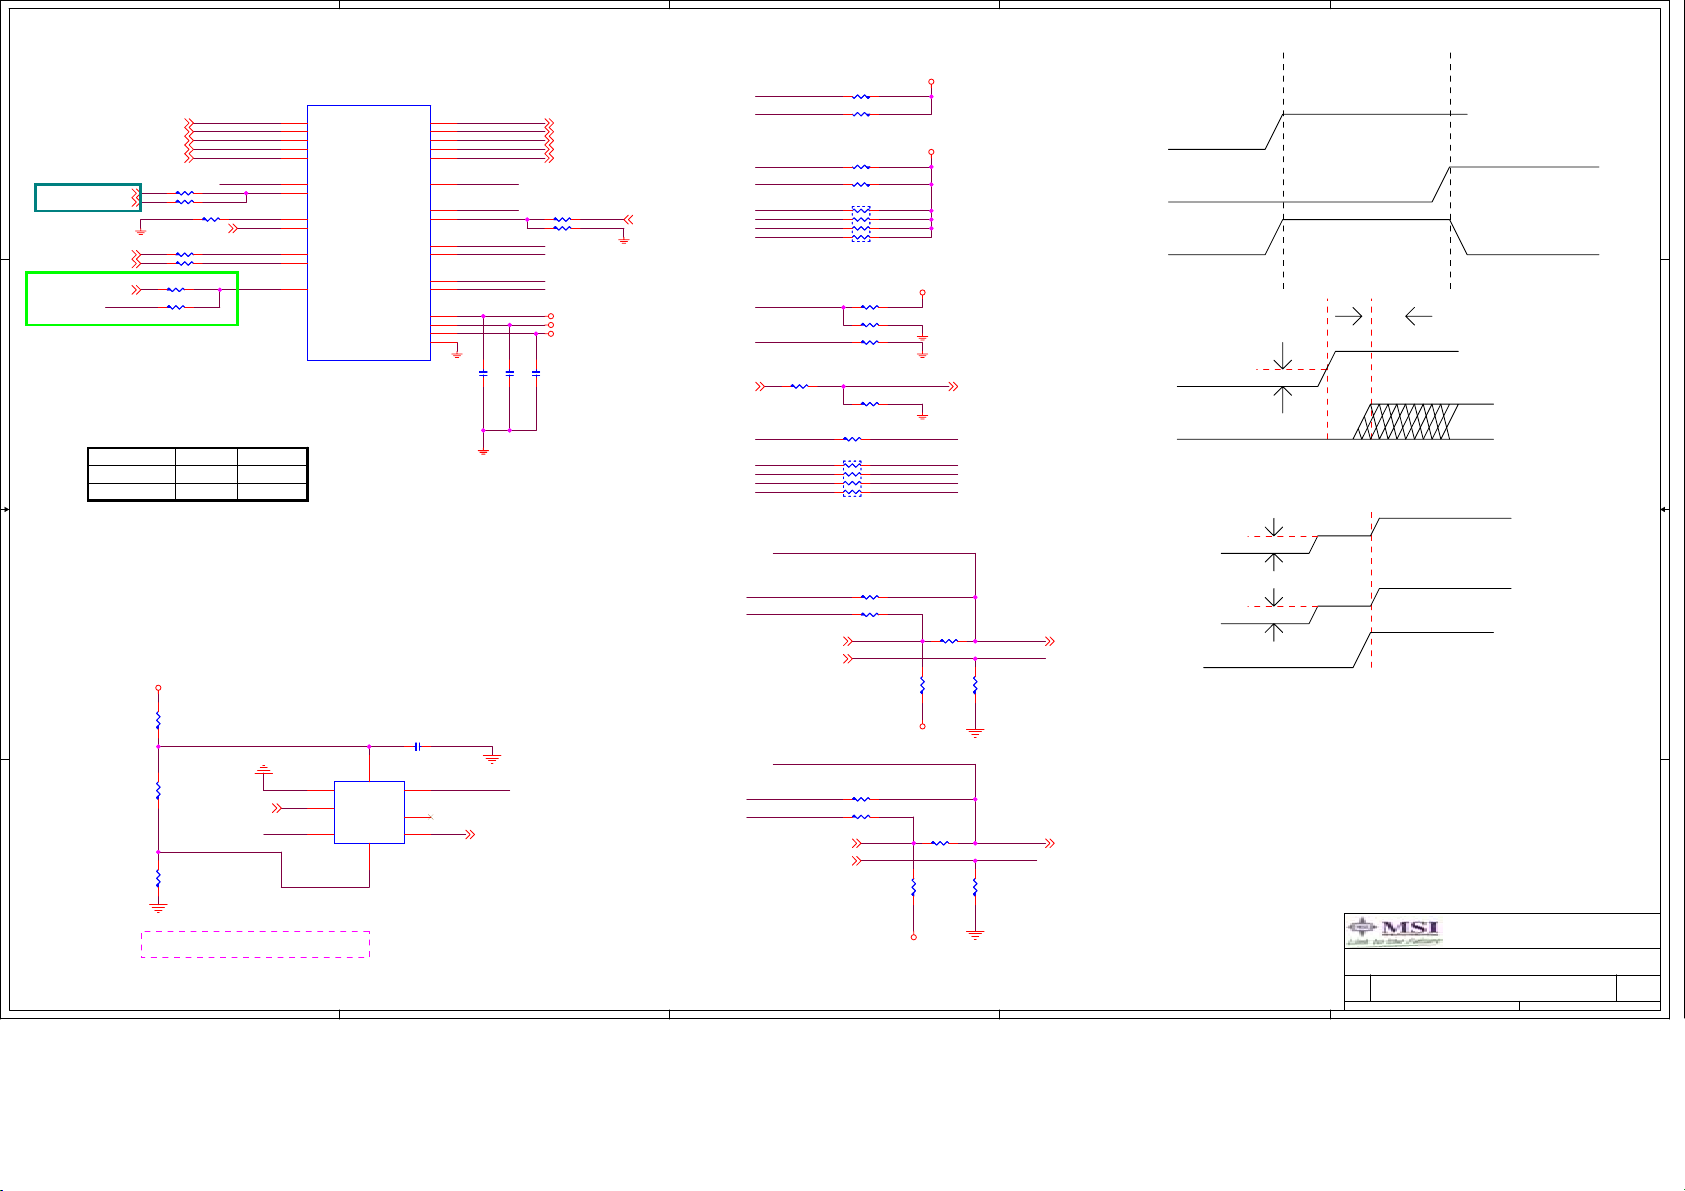Click the MSI logo in the title block
Viewport: 1685px width, 1191px height.
1395,931
